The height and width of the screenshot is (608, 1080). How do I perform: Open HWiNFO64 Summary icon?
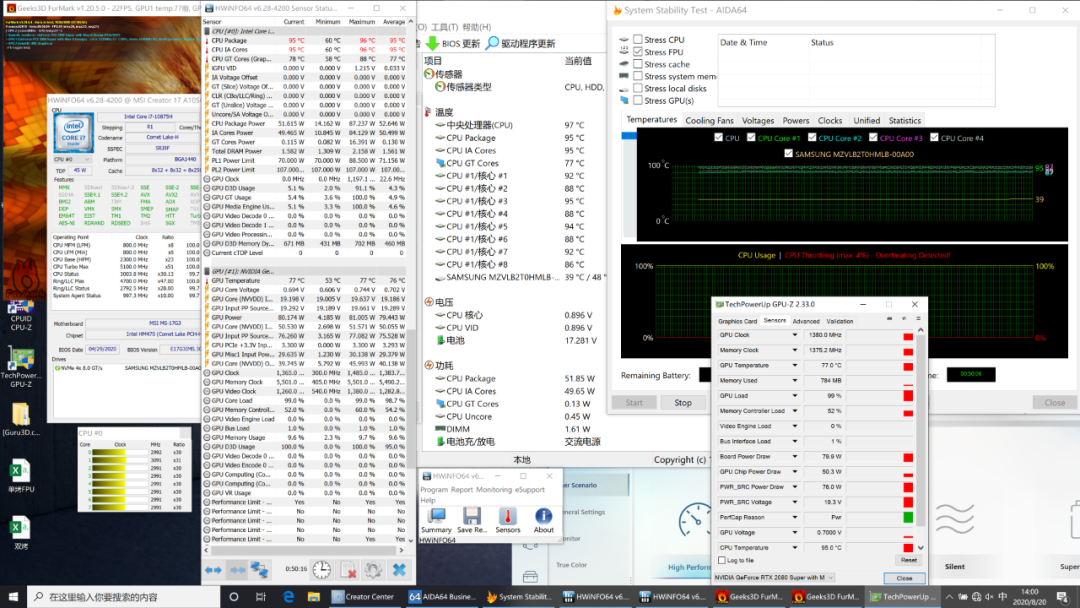pyautogui.click(x=436, y=517)
